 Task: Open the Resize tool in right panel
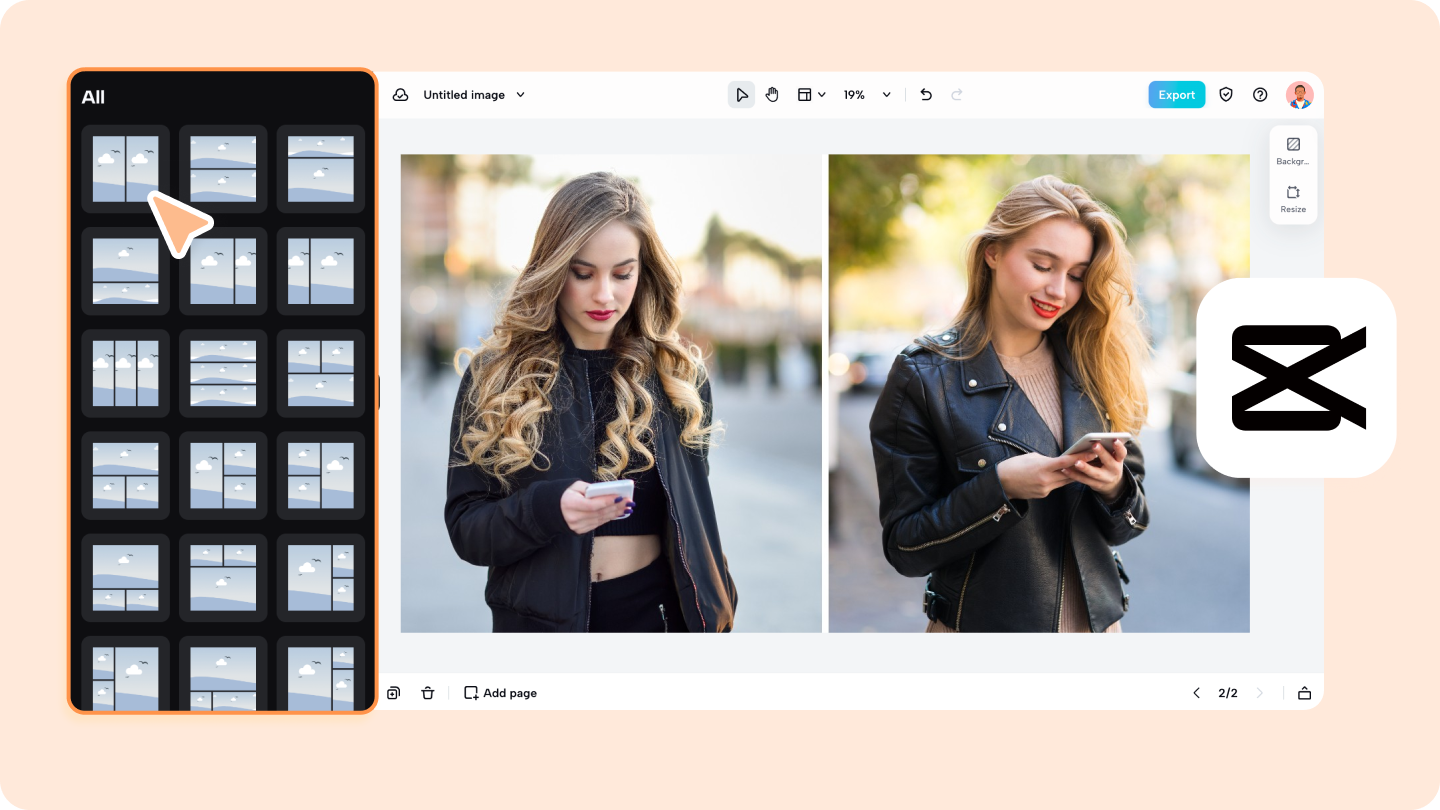(1293, 199)
